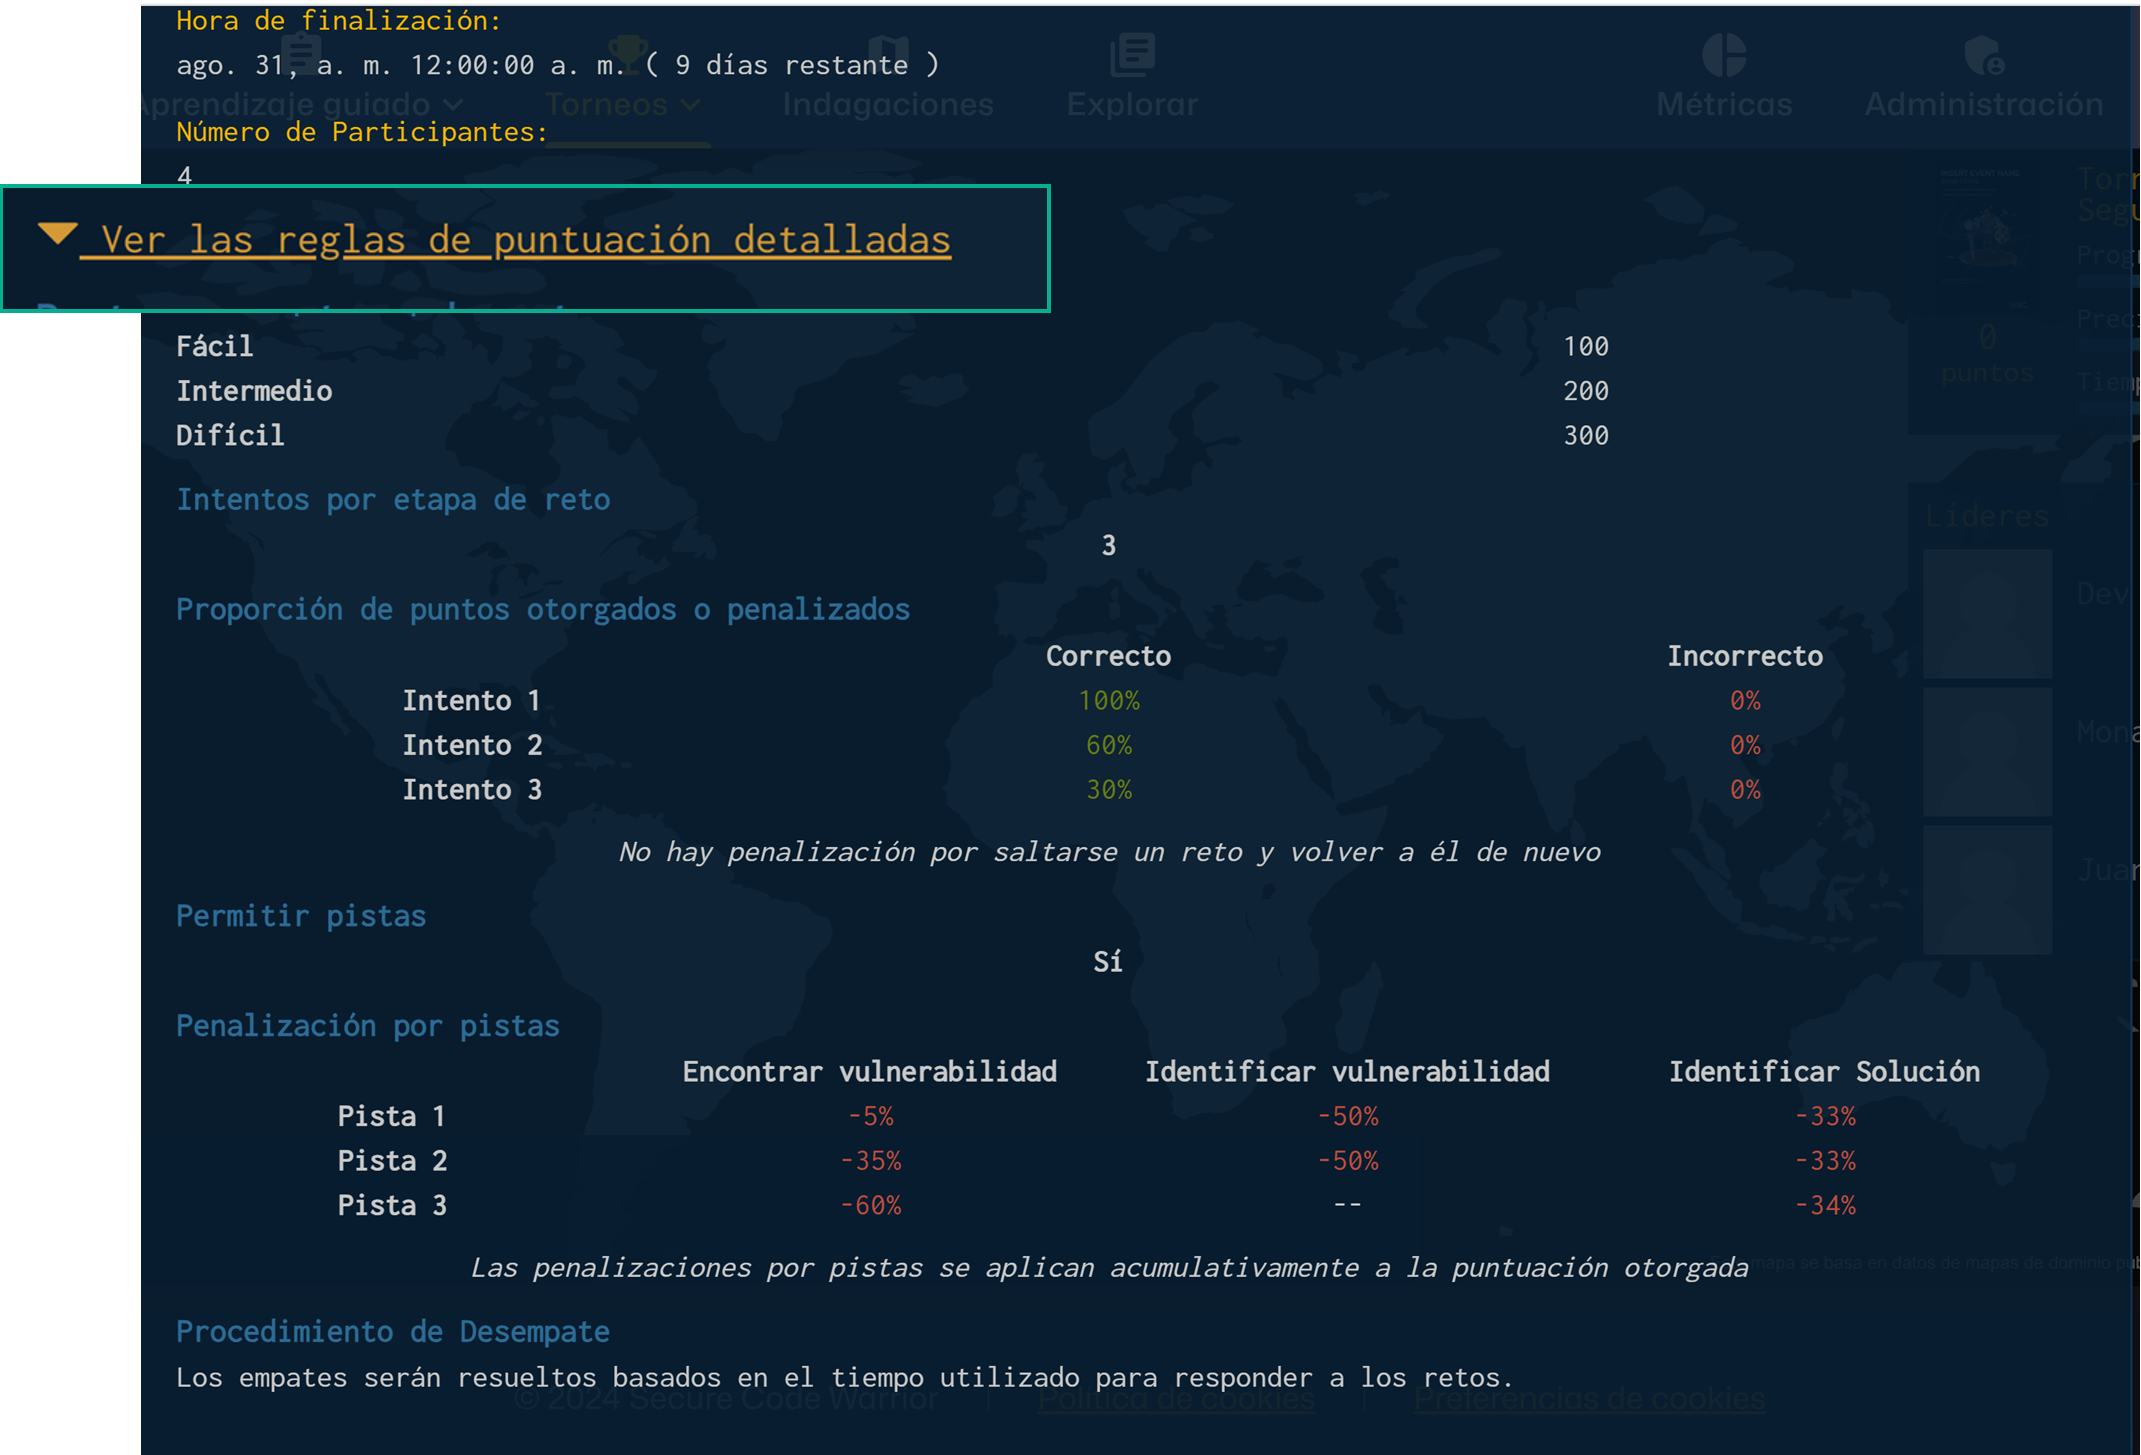Click the trophy icon above Torneos

628,52
